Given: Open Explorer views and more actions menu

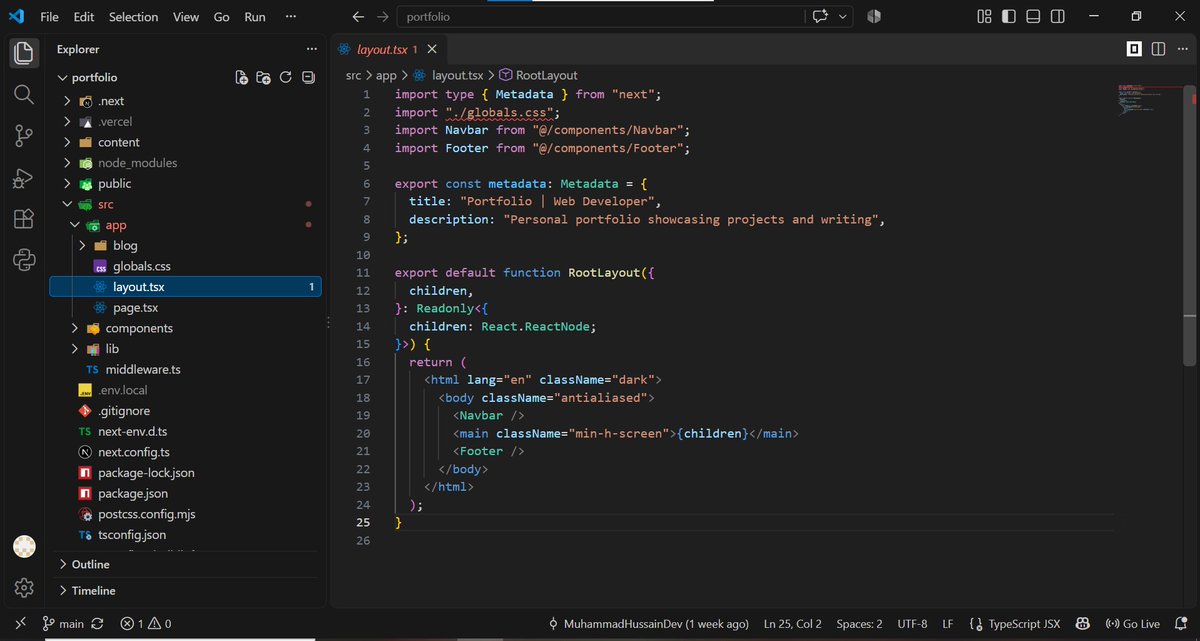Looking at the screenshot, I should pos(311,49).
